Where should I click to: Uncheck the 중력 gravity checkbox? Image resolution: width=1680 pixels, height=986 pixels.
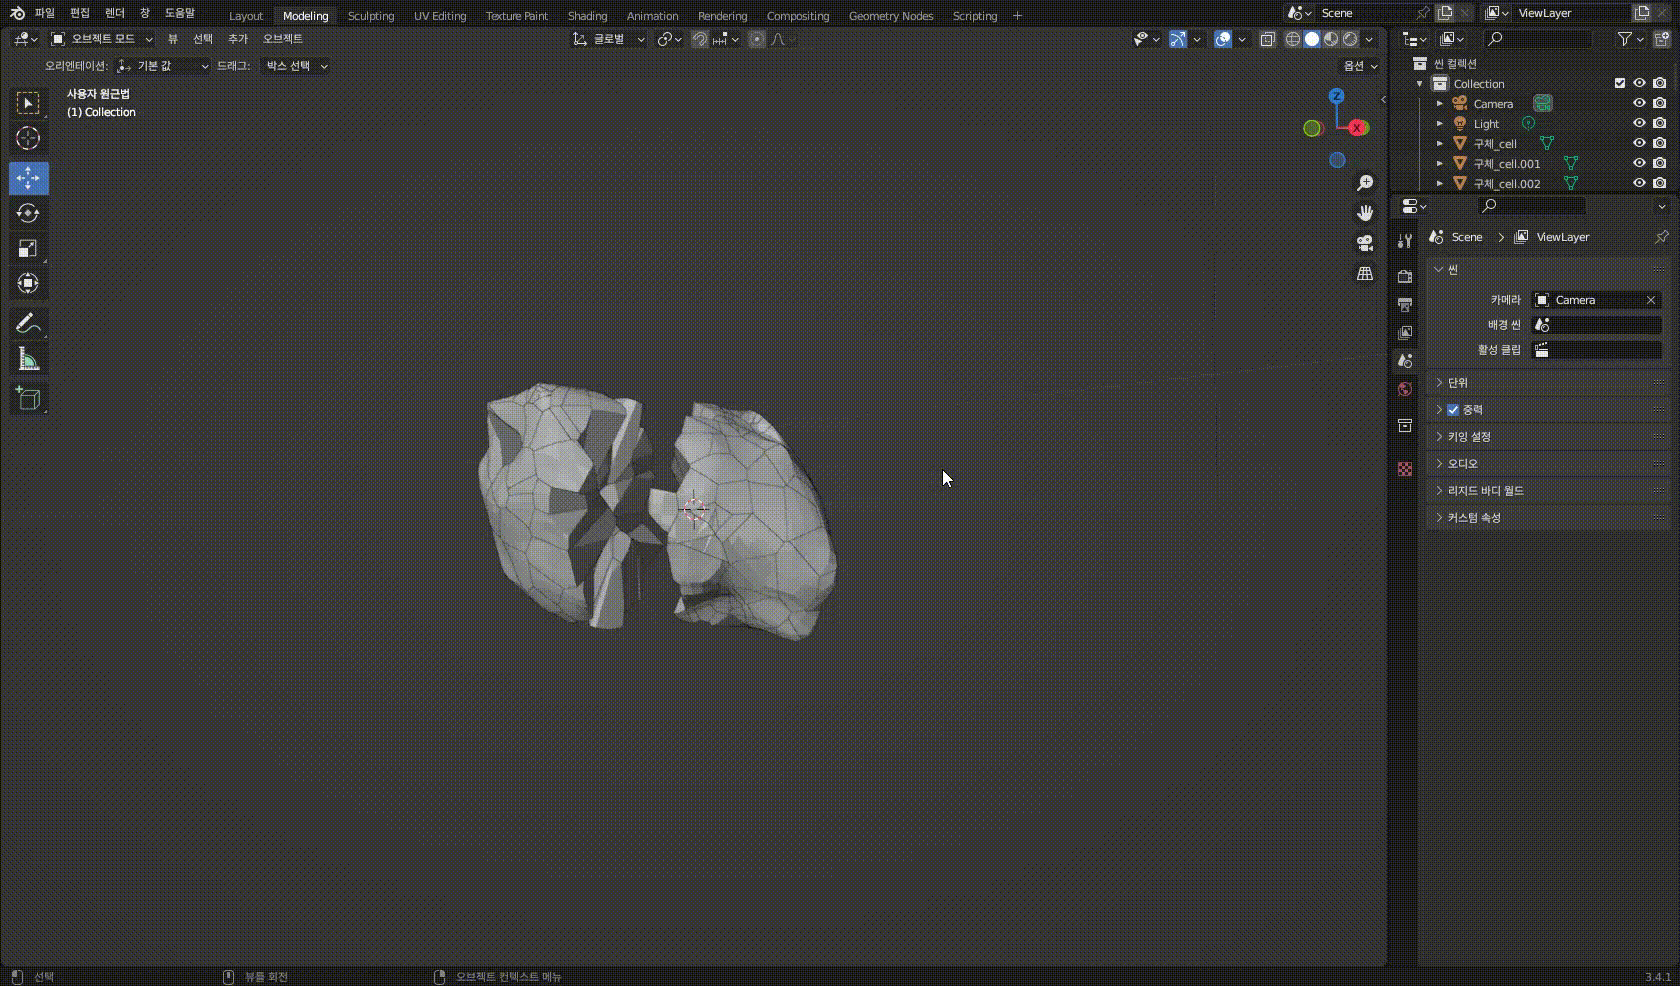tap(1452, 410)
